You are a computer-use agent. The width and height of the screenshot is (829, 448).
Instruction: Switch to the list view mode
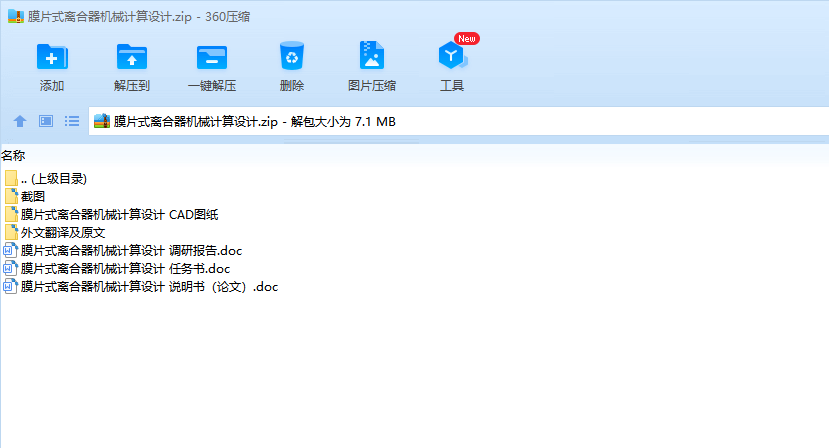pos(72,121)
